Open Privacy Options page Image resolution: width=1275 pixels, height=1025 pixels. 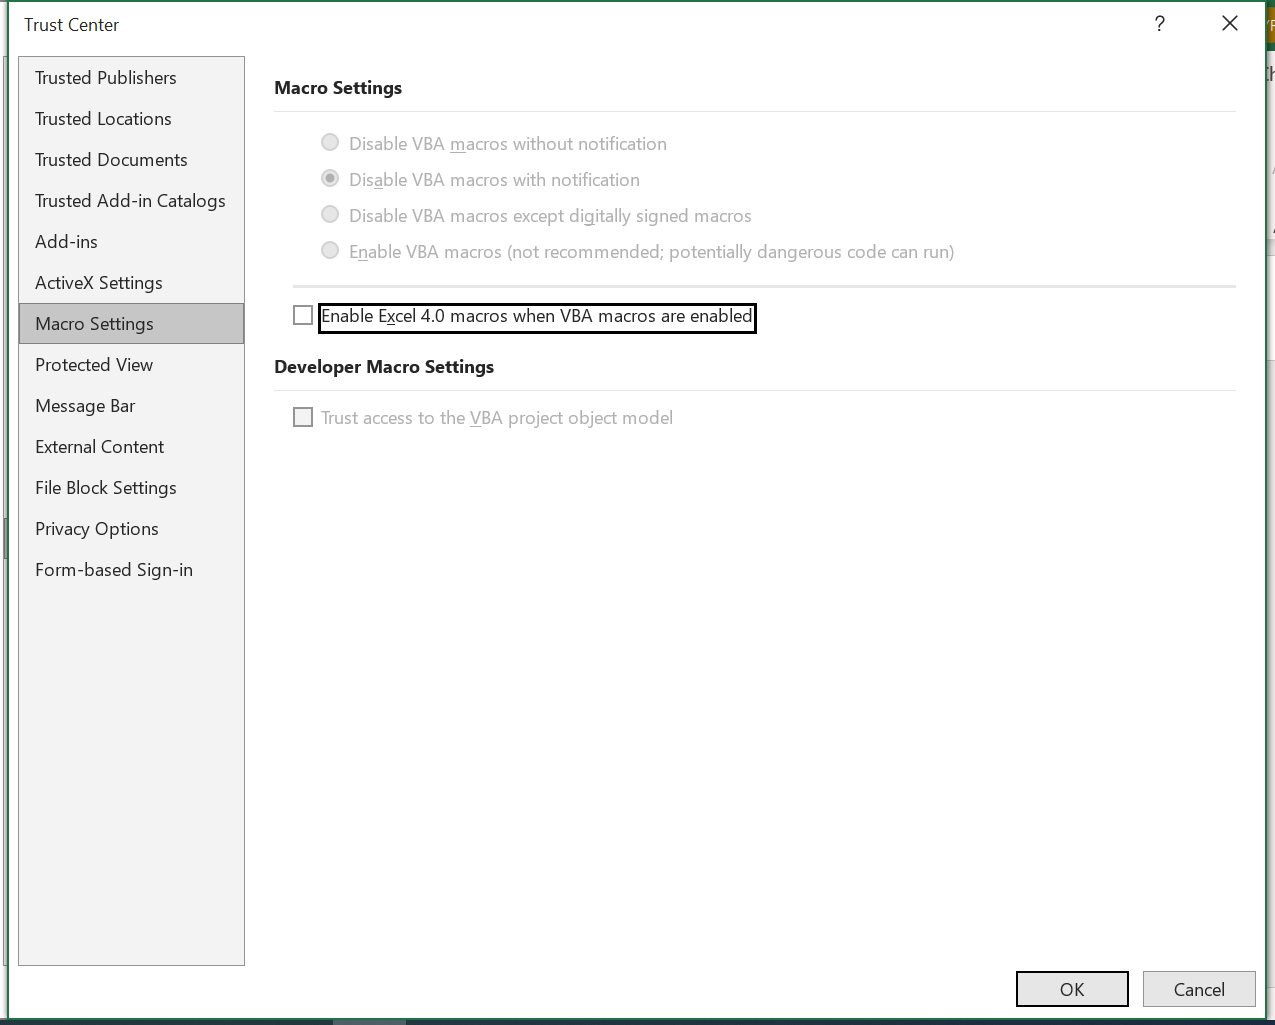coord(131,529)
